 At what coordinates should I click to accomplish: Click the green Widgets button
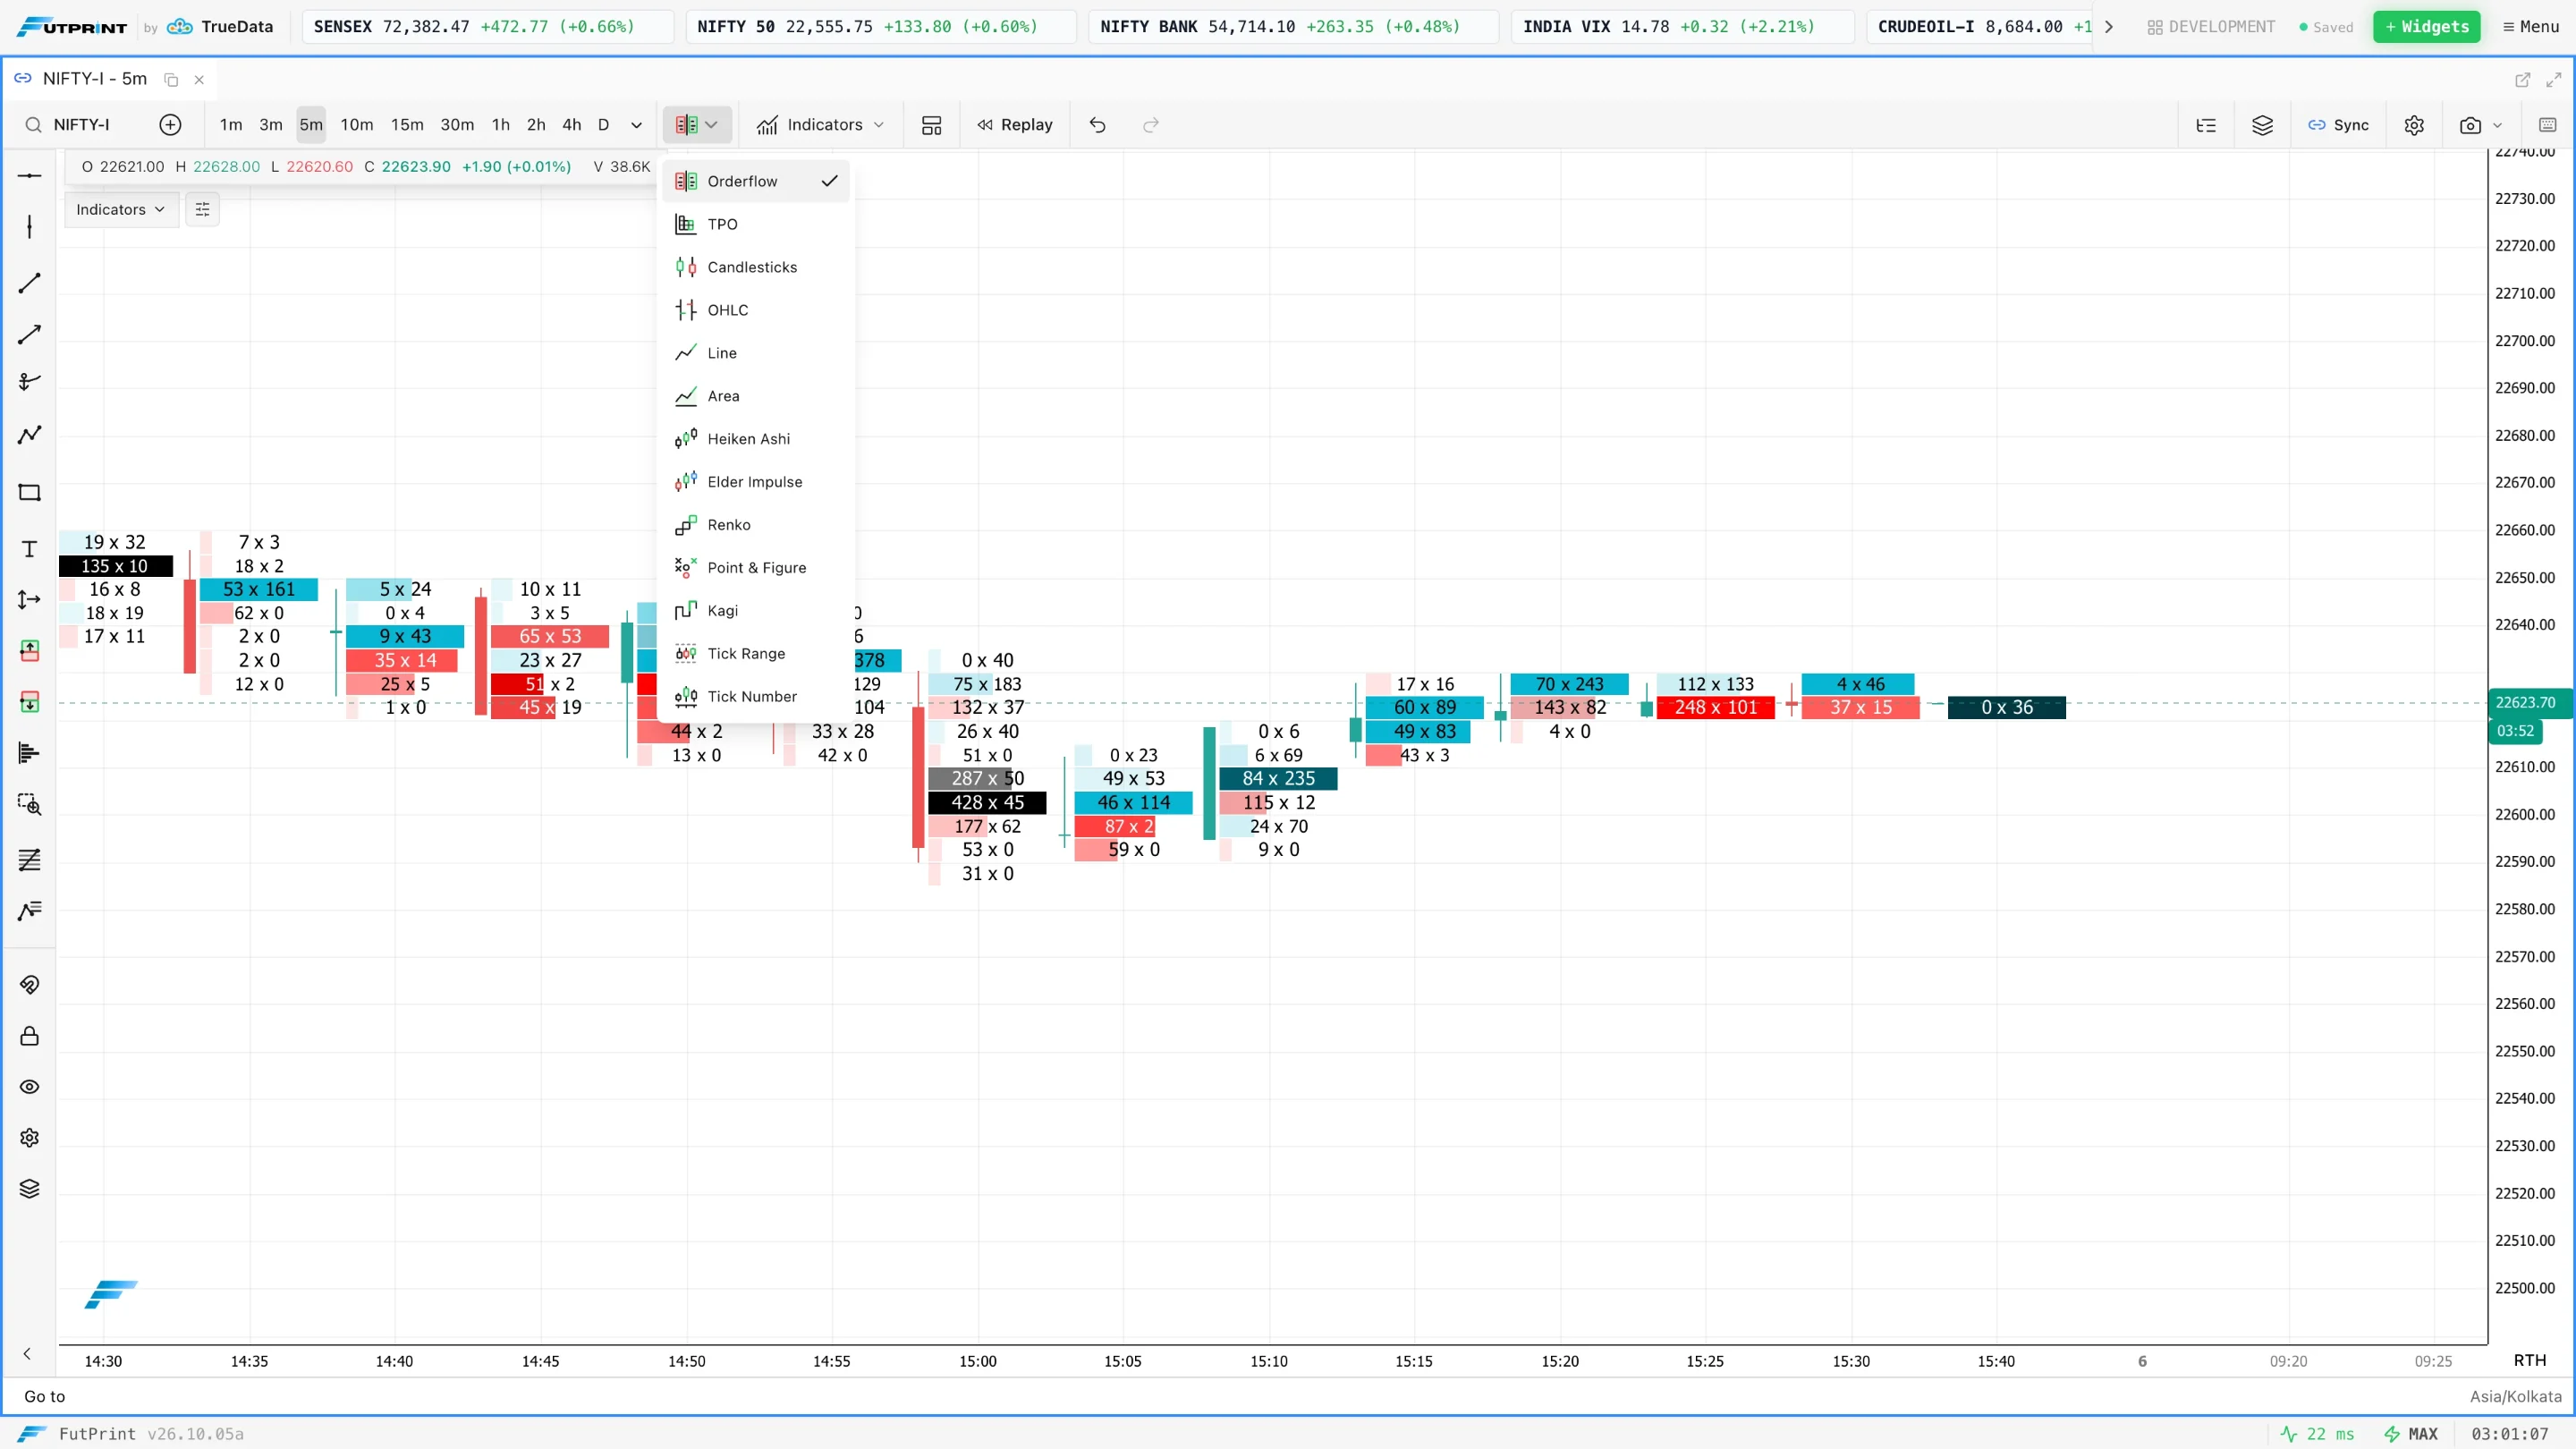(2427, 27)
